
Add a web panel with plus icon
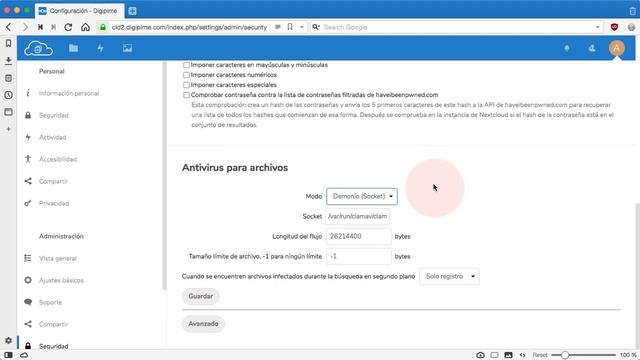(x=8, y=129)
